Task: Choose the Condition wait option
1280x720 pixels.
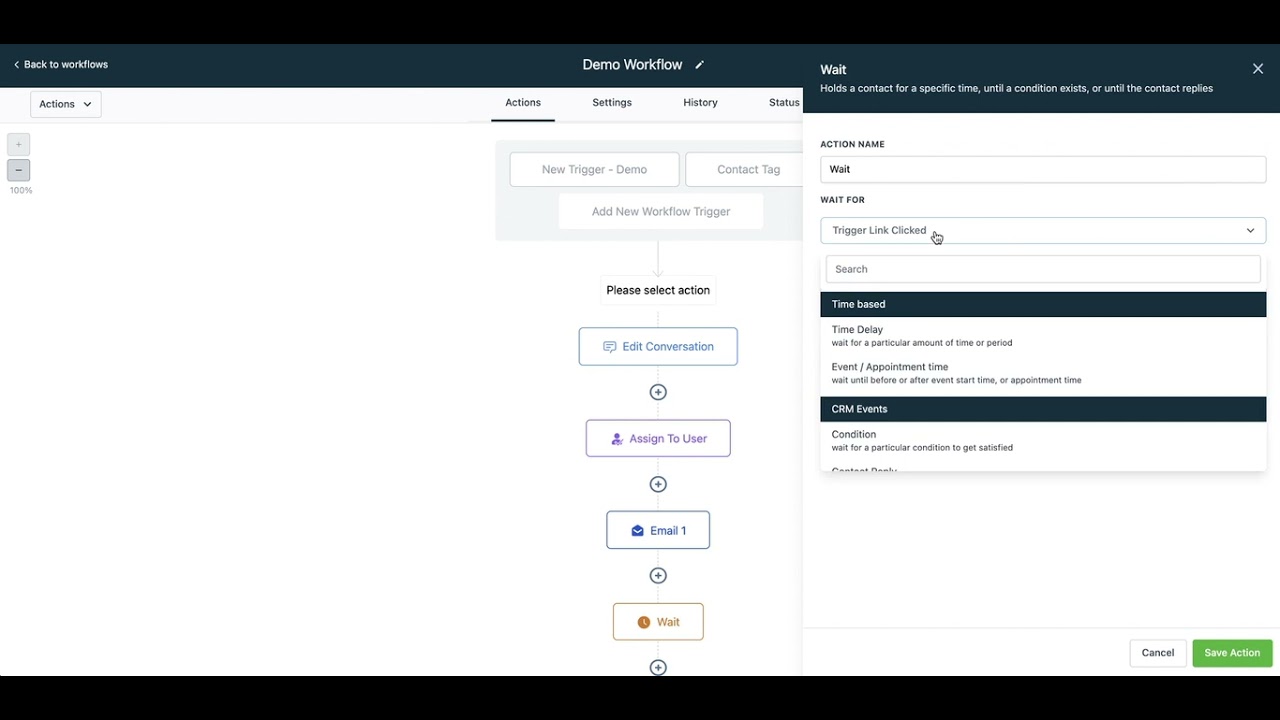Action: click(1043, 440)
